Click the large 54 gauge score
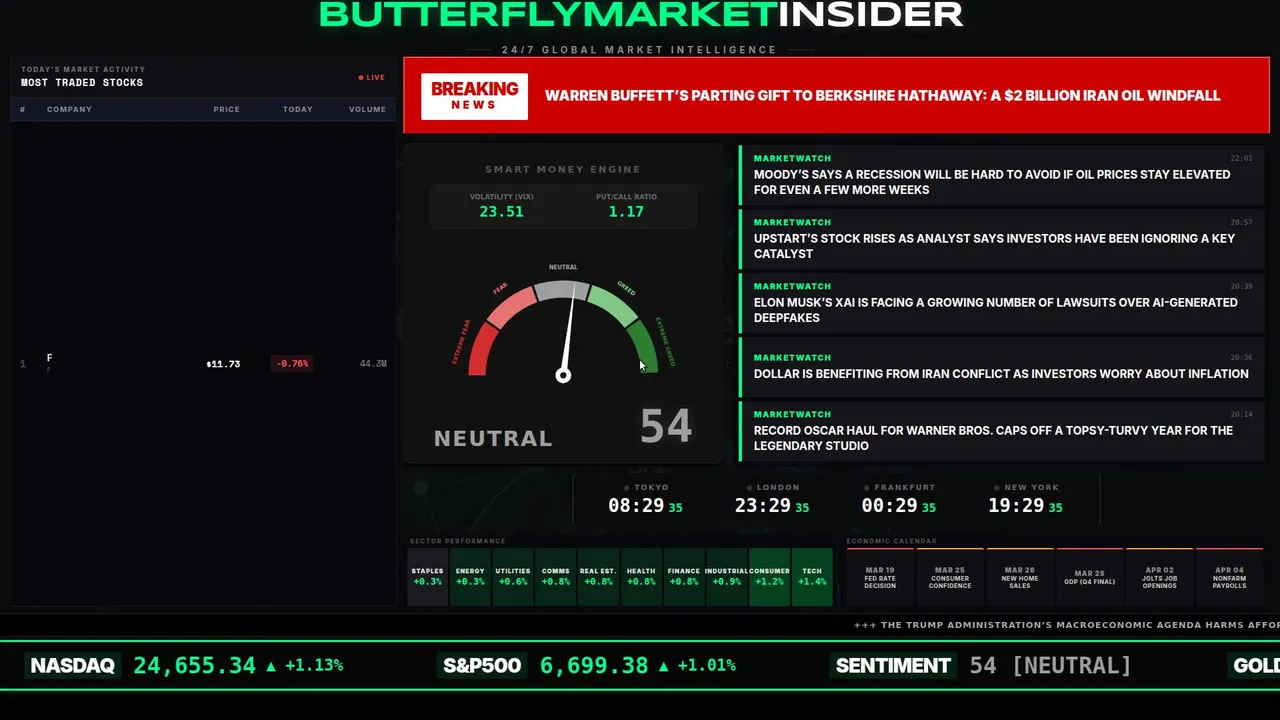 tap(666, 427)
